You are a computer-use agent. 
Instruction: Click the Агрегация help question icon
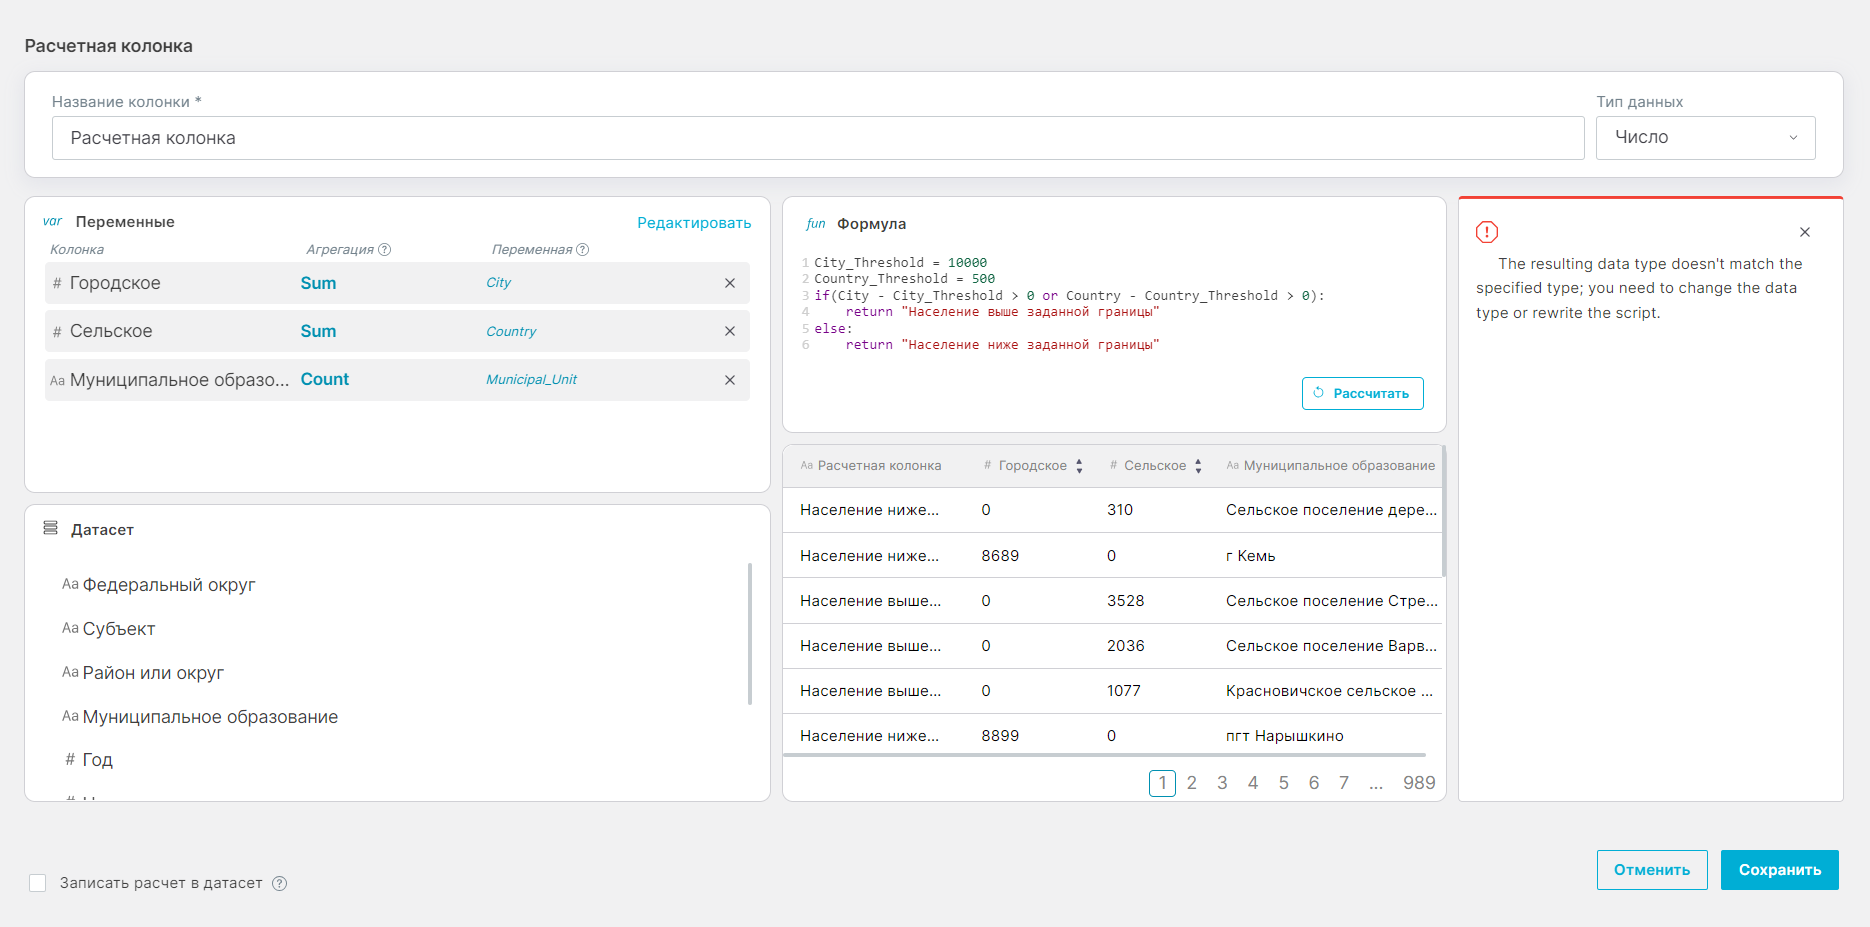[x=385, y=250]
